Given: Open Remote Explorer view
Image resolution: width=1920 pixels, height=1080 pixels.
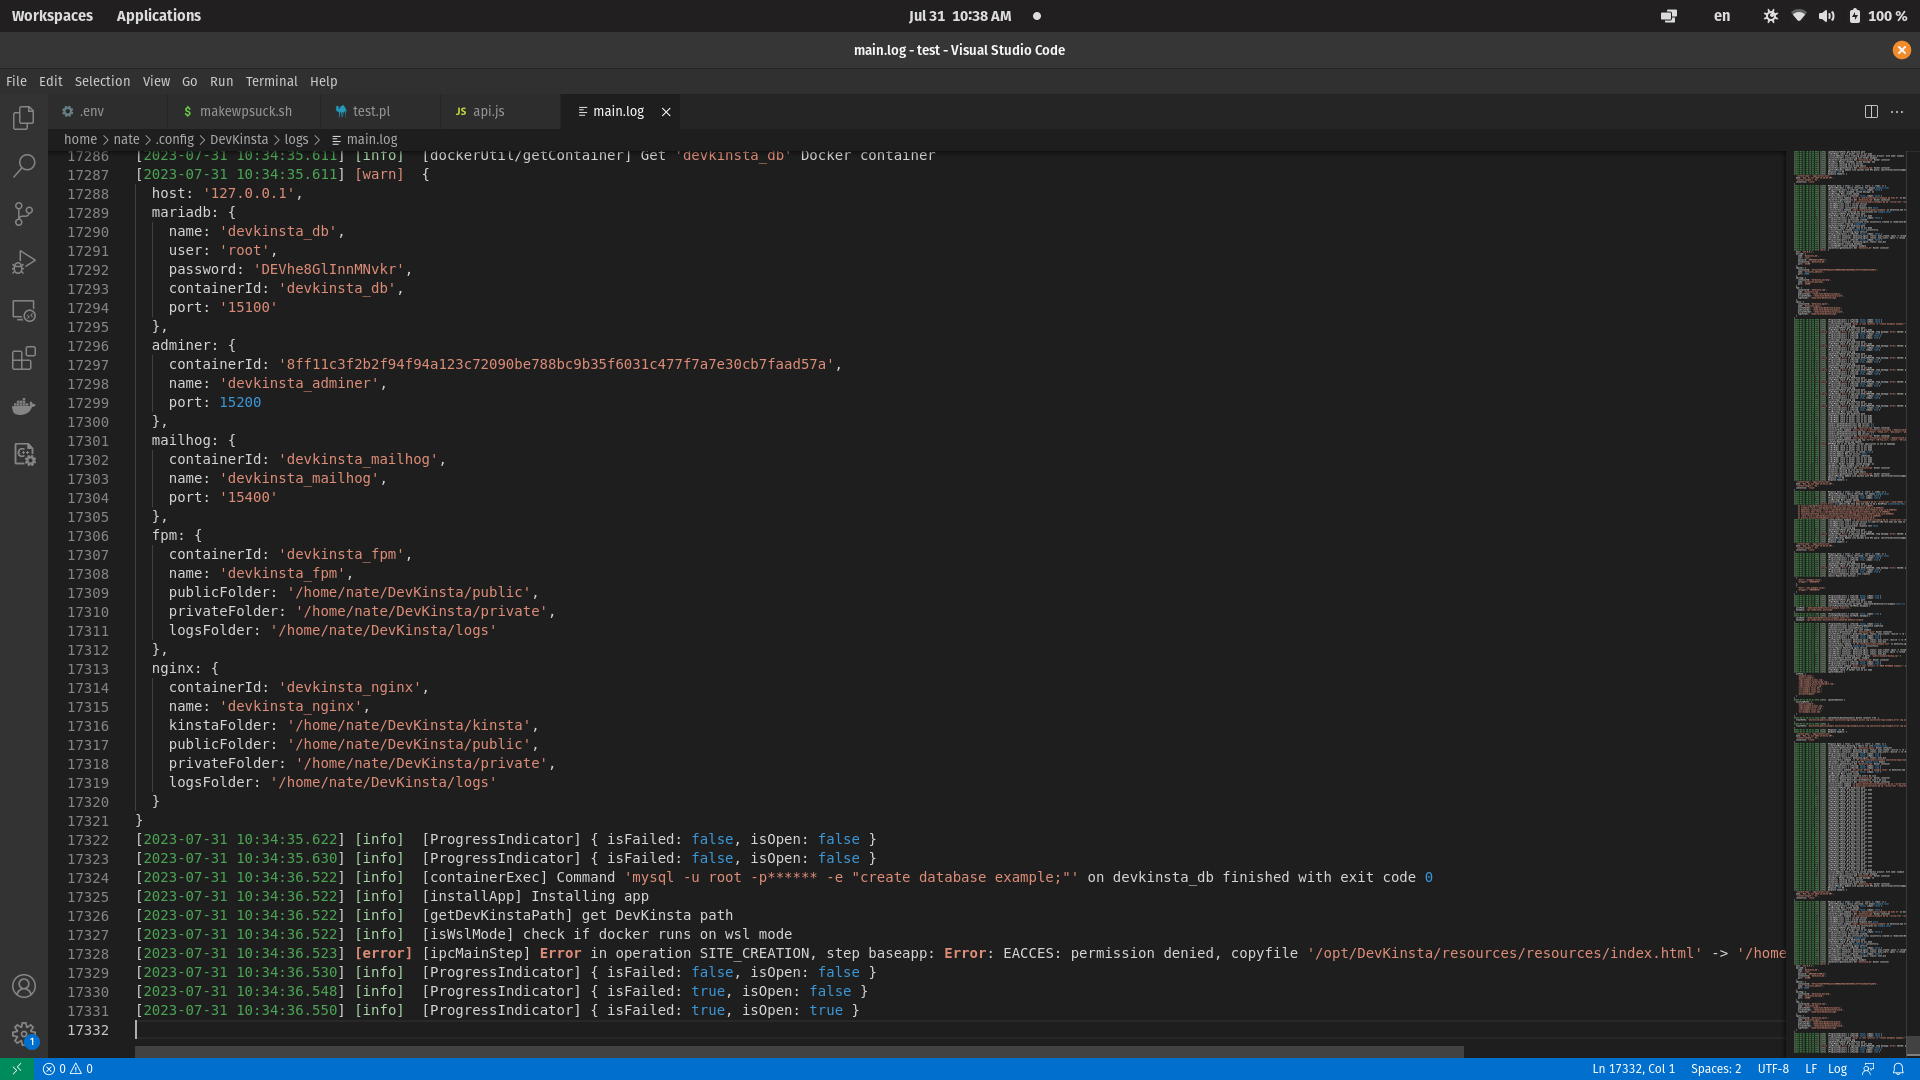Looking at the screenshot, I should (x=24, y=311).
